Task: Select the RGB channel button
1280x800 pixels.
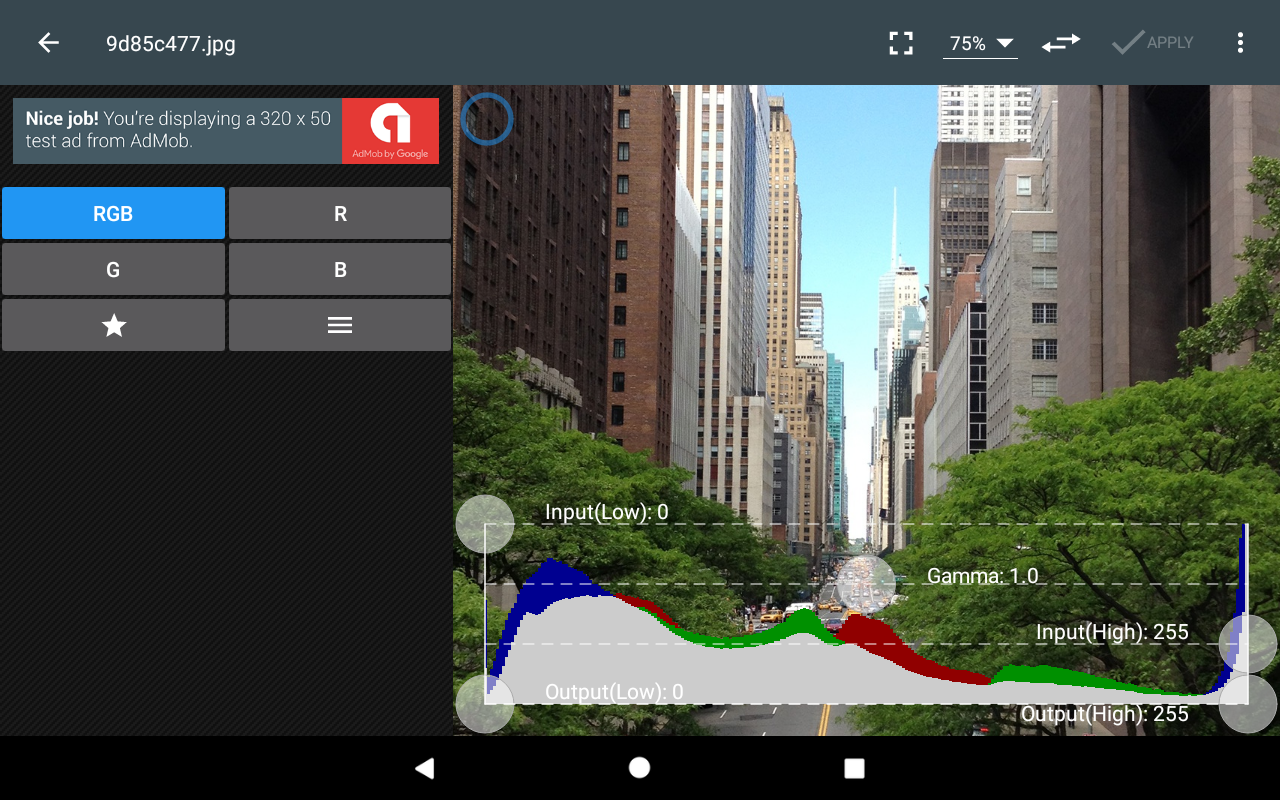Action: (113, 213)
